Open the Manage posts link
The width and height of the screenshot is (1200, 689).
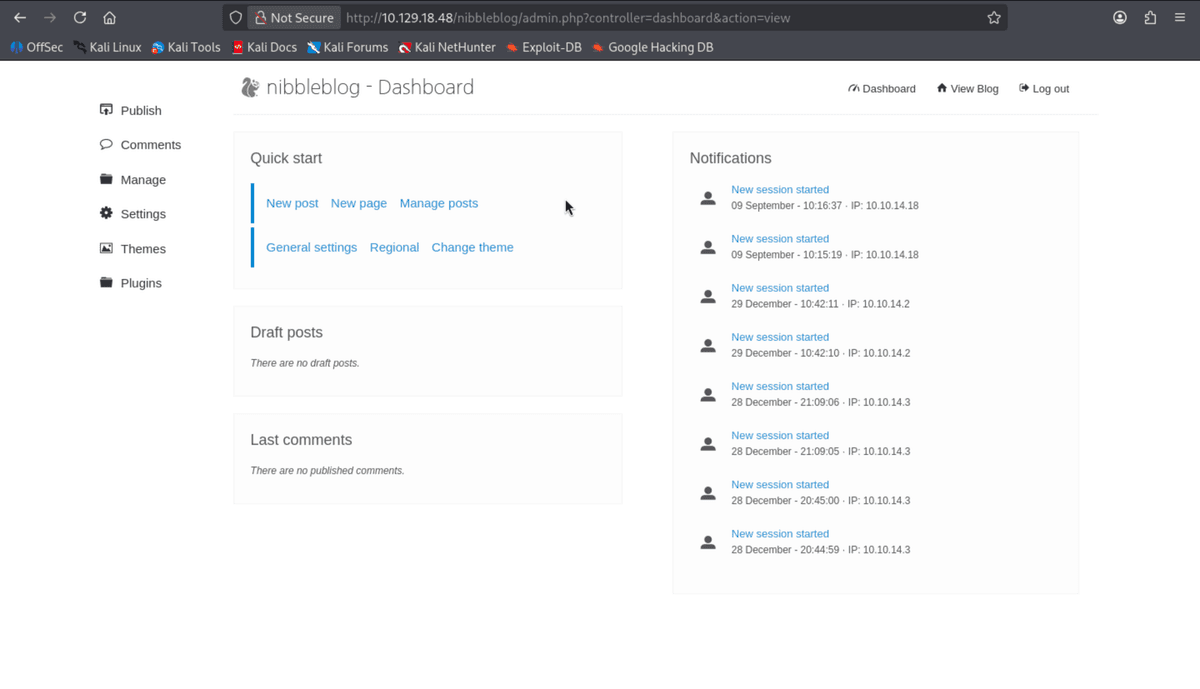tap(439, 203)
